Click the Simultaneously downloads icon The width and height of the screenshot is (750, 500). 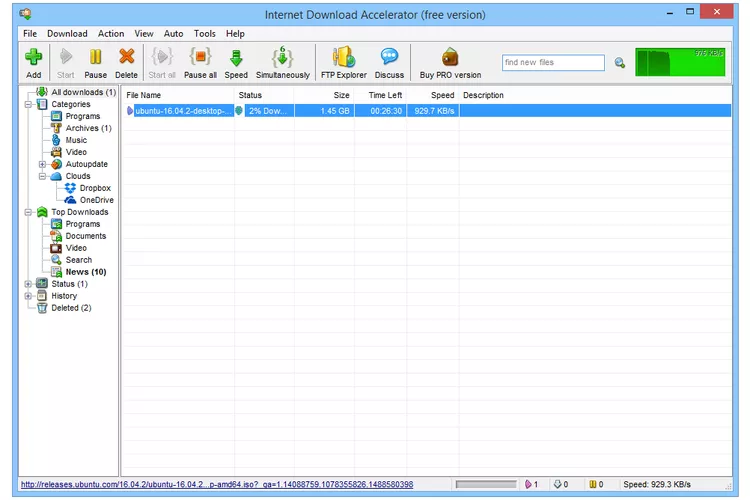pos(282,58)
